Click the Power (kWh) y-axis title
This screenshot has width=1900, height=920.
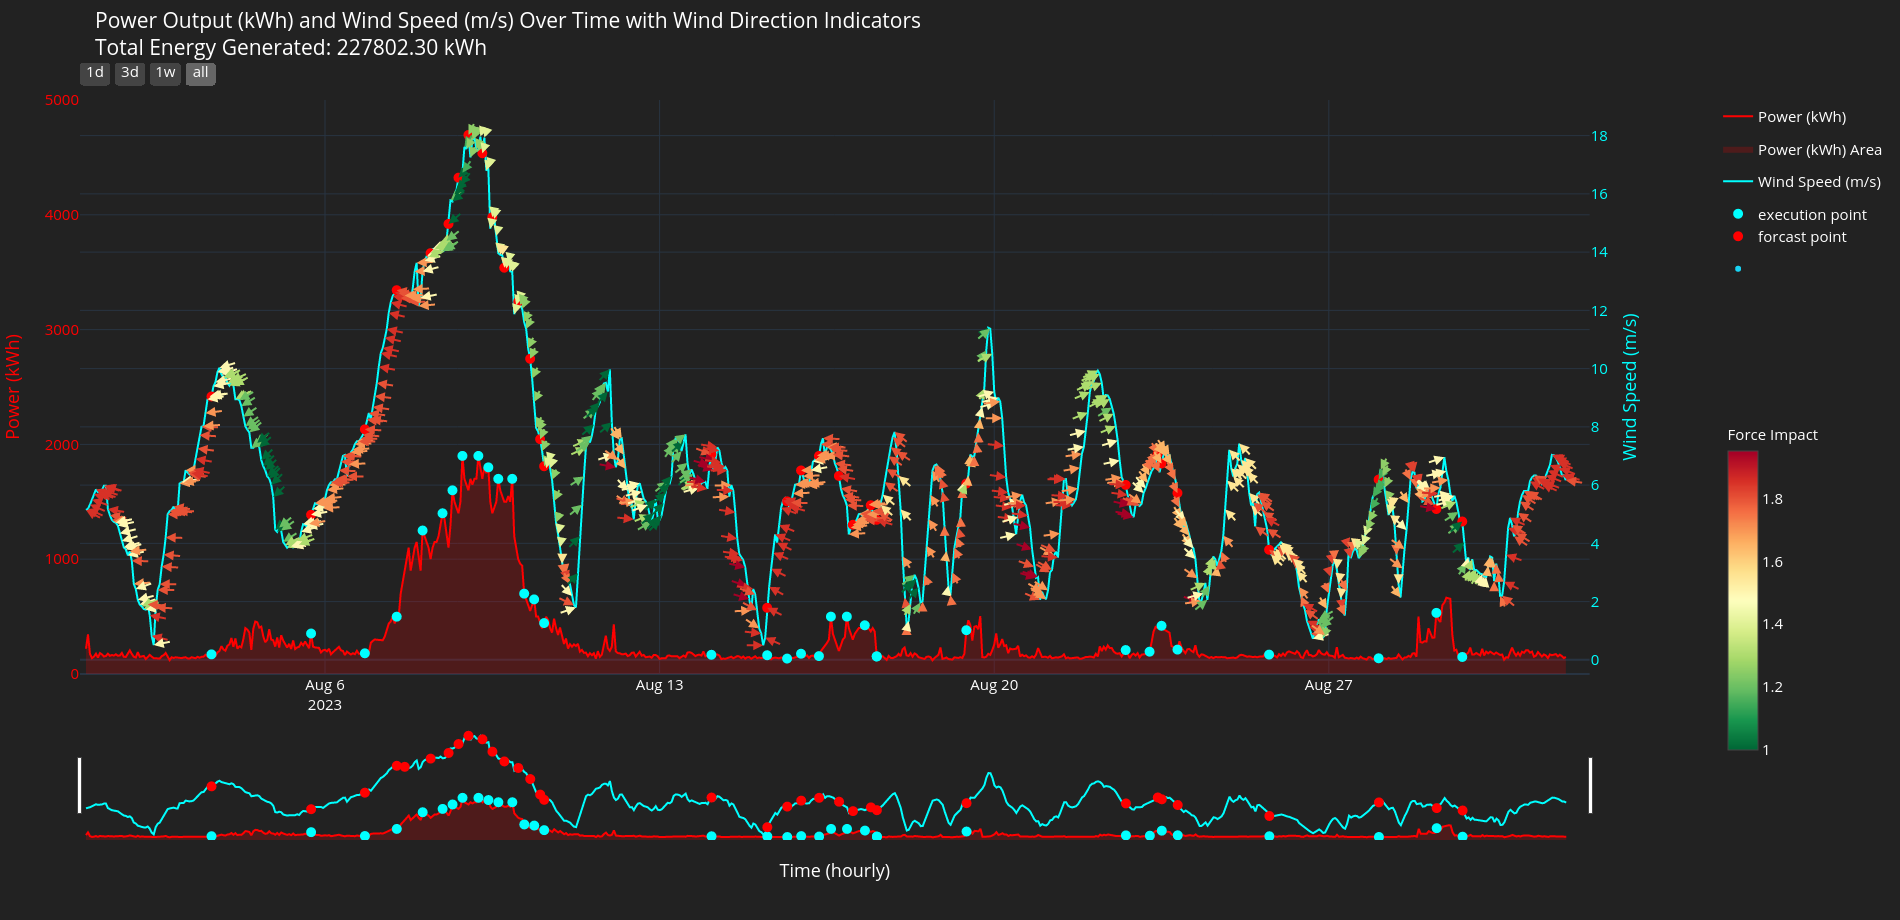tap(13, 387)
